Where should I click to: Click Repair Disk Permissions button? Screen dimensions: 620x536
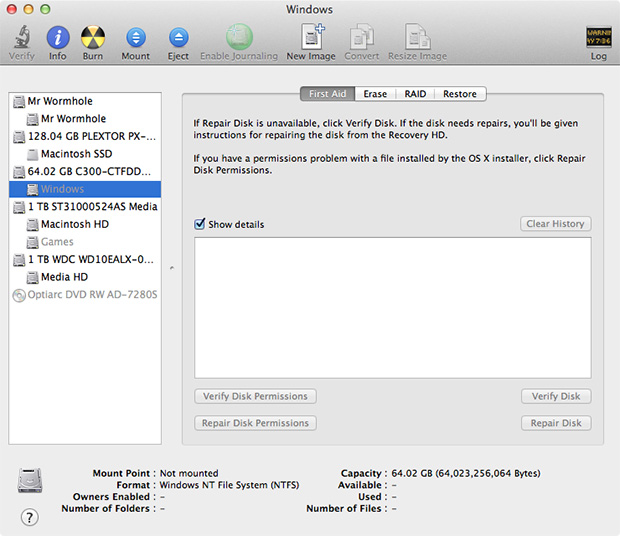tap(255, 423)
